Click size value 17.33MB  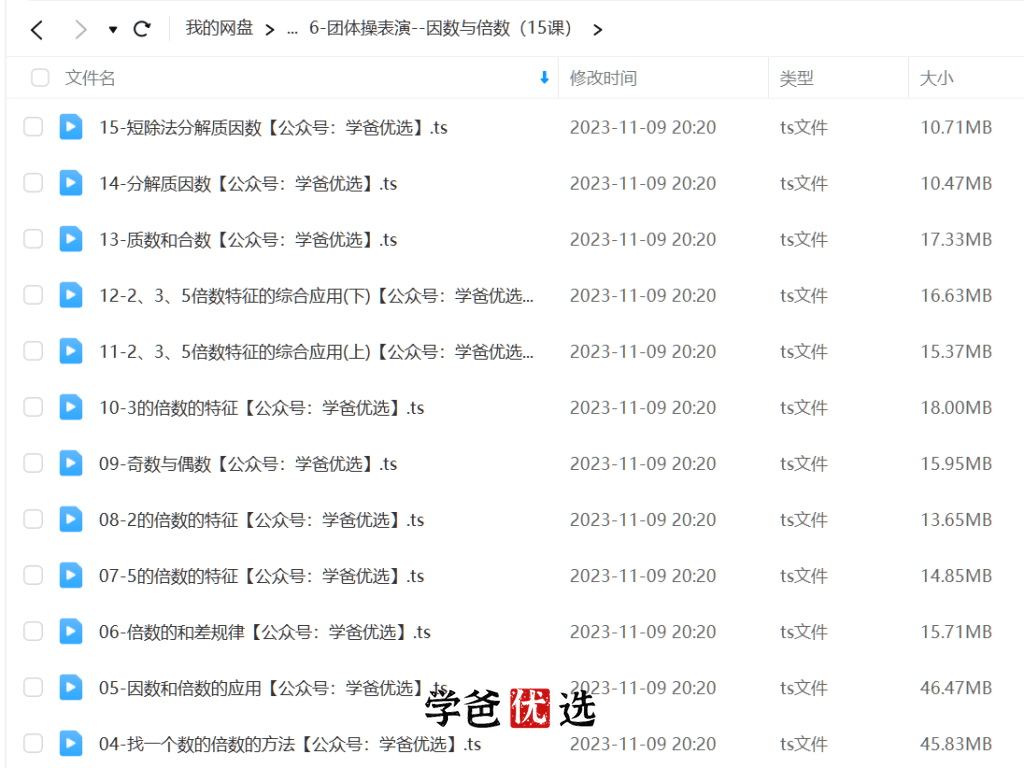pyautogui.click(x=956, y=240)
